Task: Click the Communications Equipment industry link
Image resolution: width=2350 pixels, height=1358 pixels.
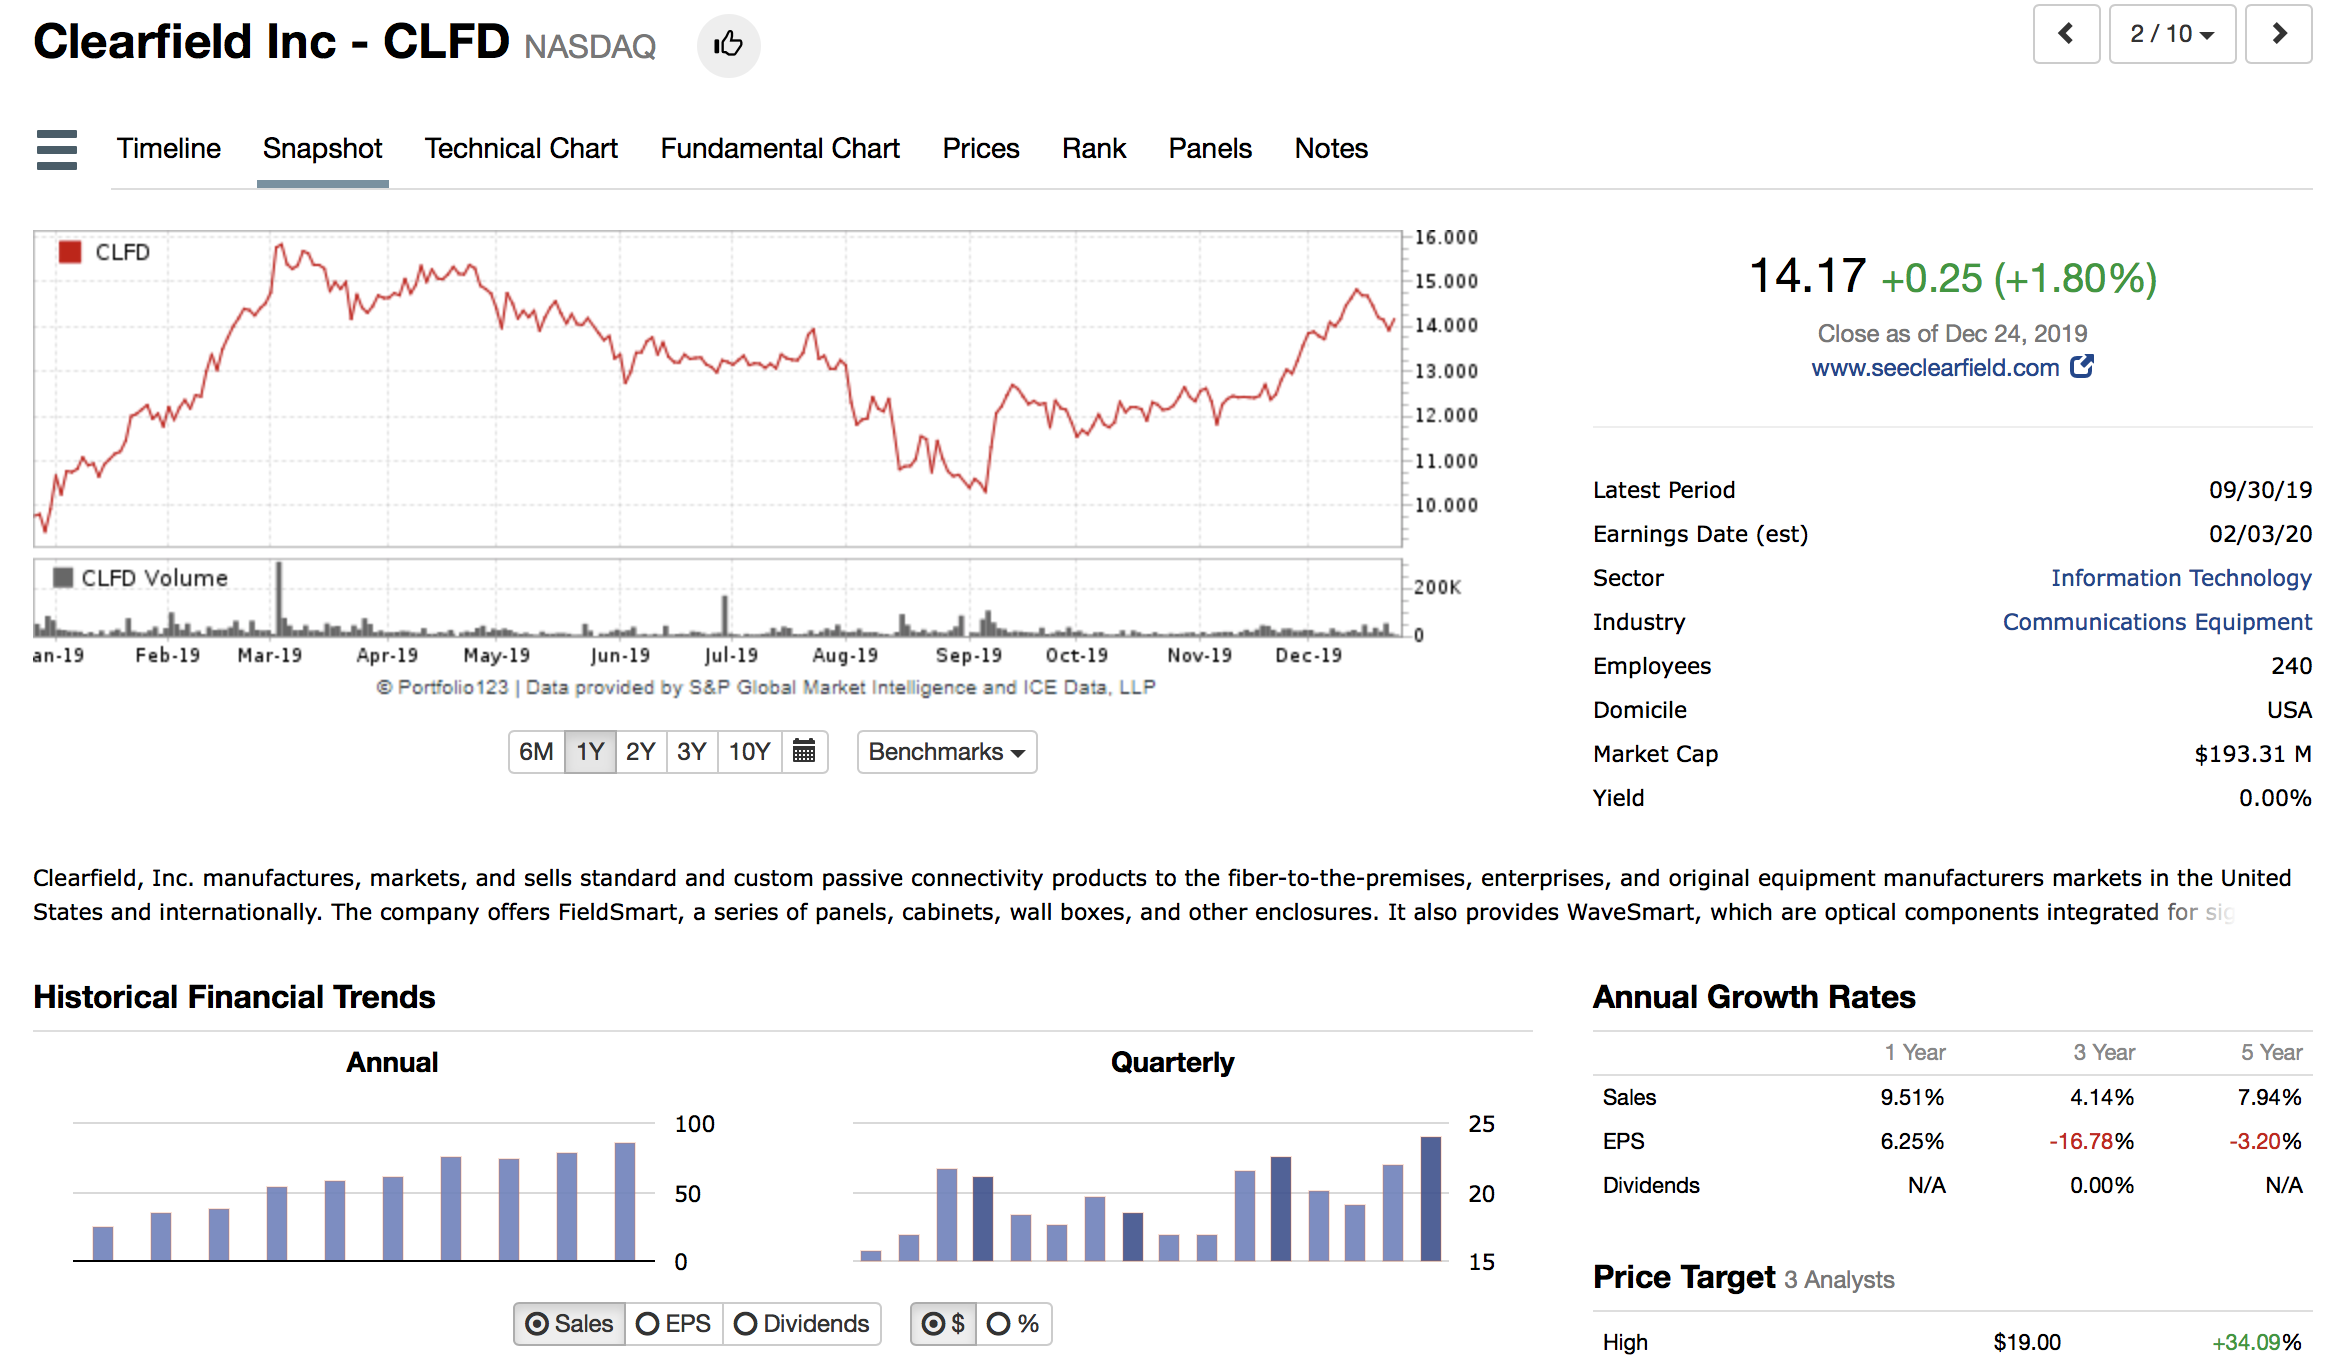Action: [x=2156, y=622]
